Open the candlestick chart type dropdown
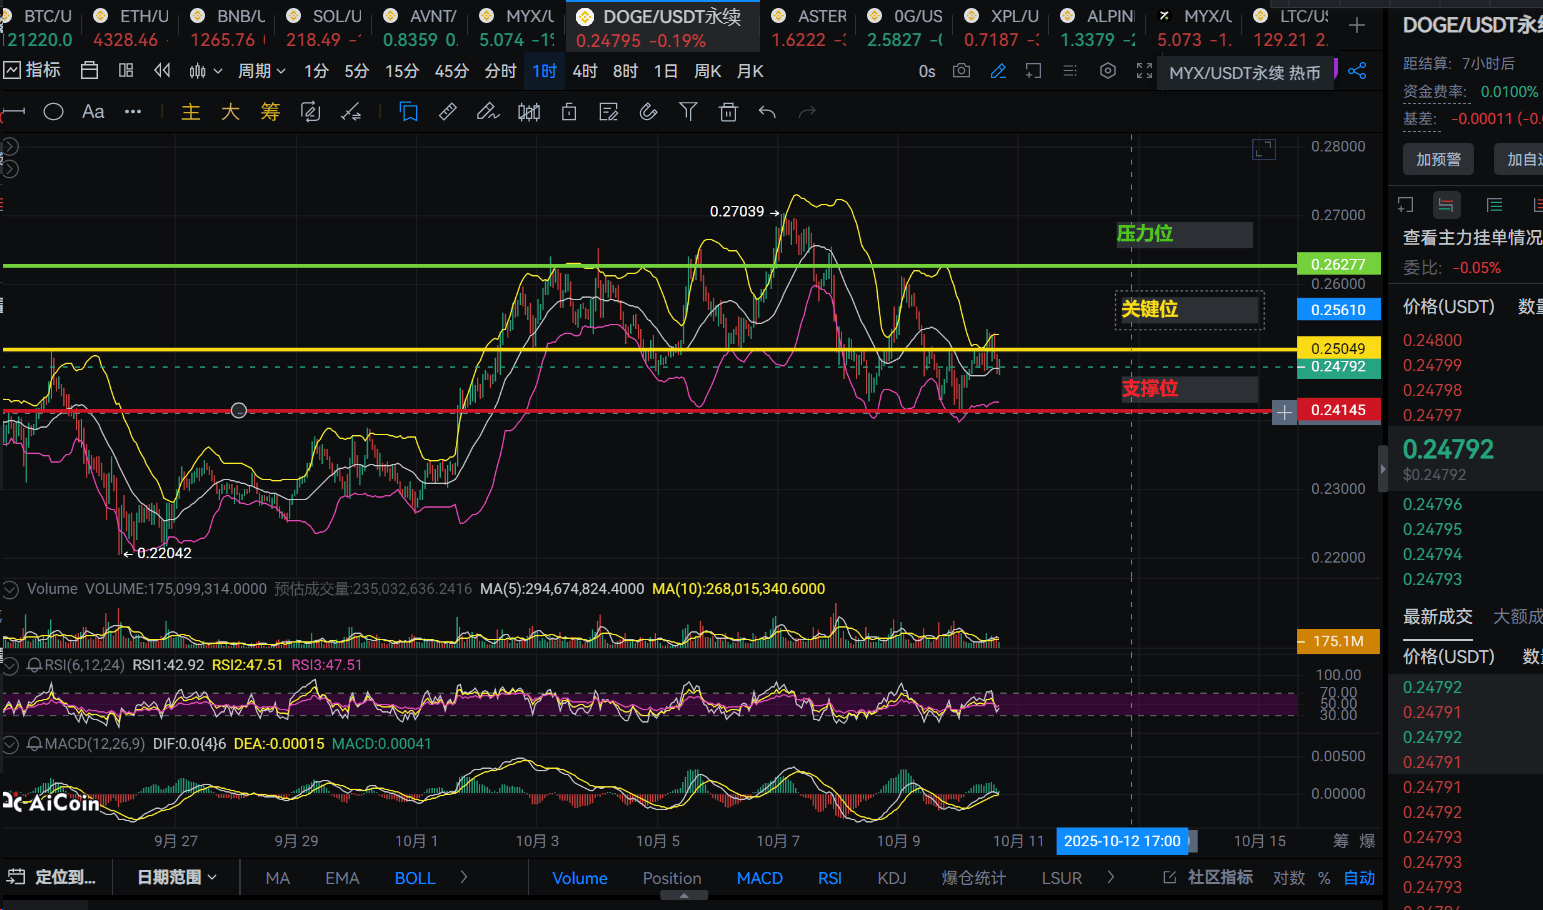 [204, 71]
